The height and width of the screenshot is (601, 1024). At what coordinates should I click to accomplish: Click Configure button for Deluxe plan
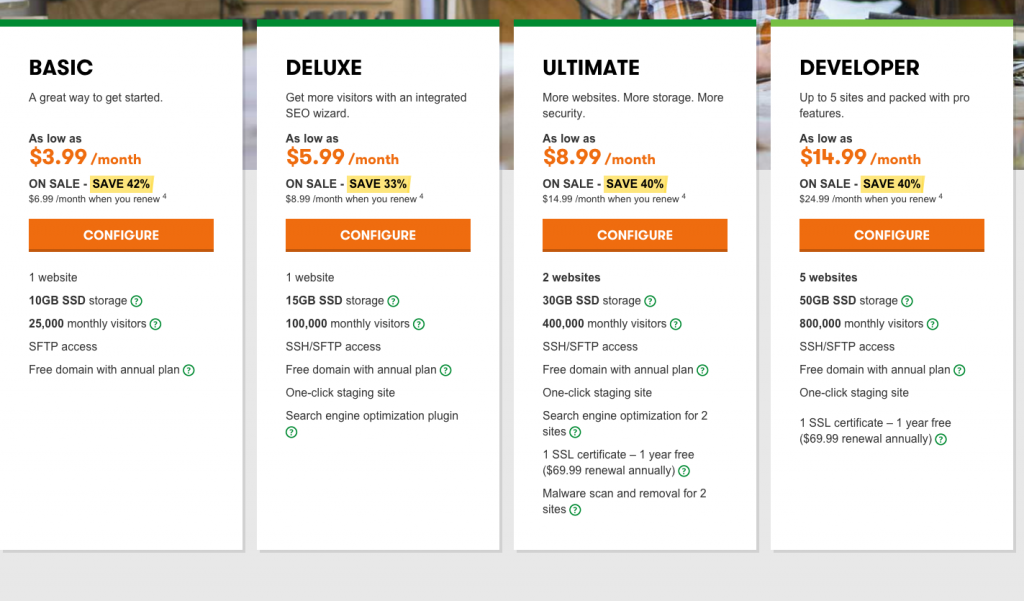coord(378,235)
